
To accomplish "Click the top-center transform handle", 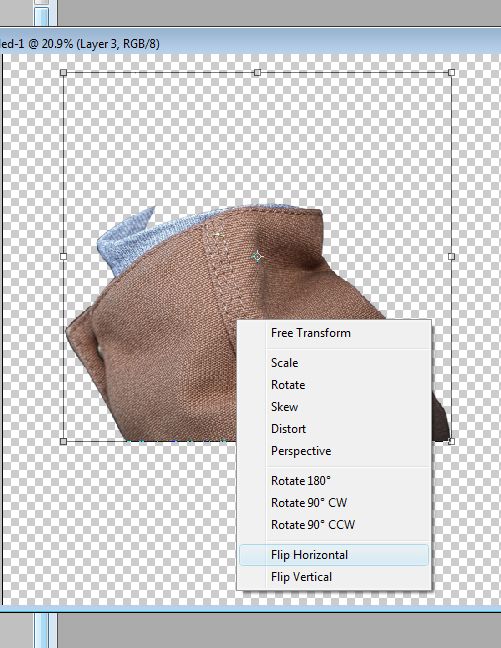I will (257, 73).
